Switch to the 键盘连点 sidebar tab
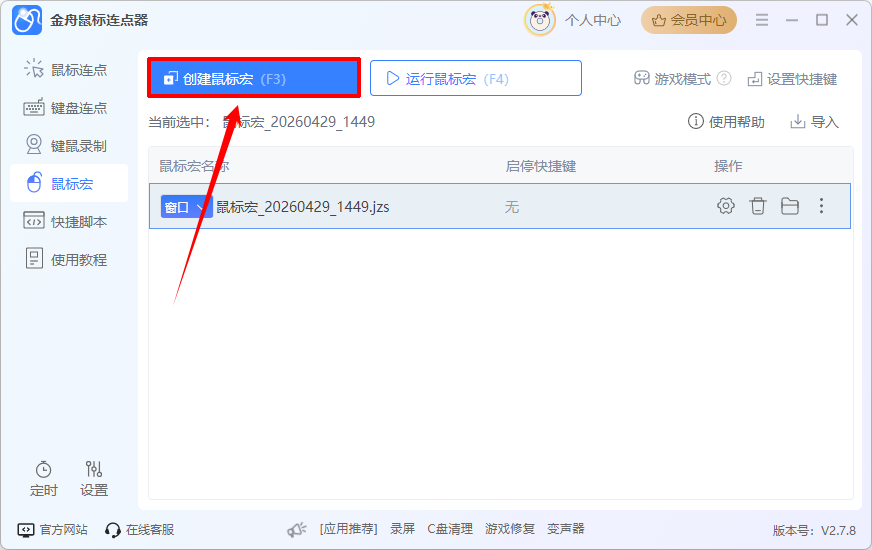 [69, 108]
